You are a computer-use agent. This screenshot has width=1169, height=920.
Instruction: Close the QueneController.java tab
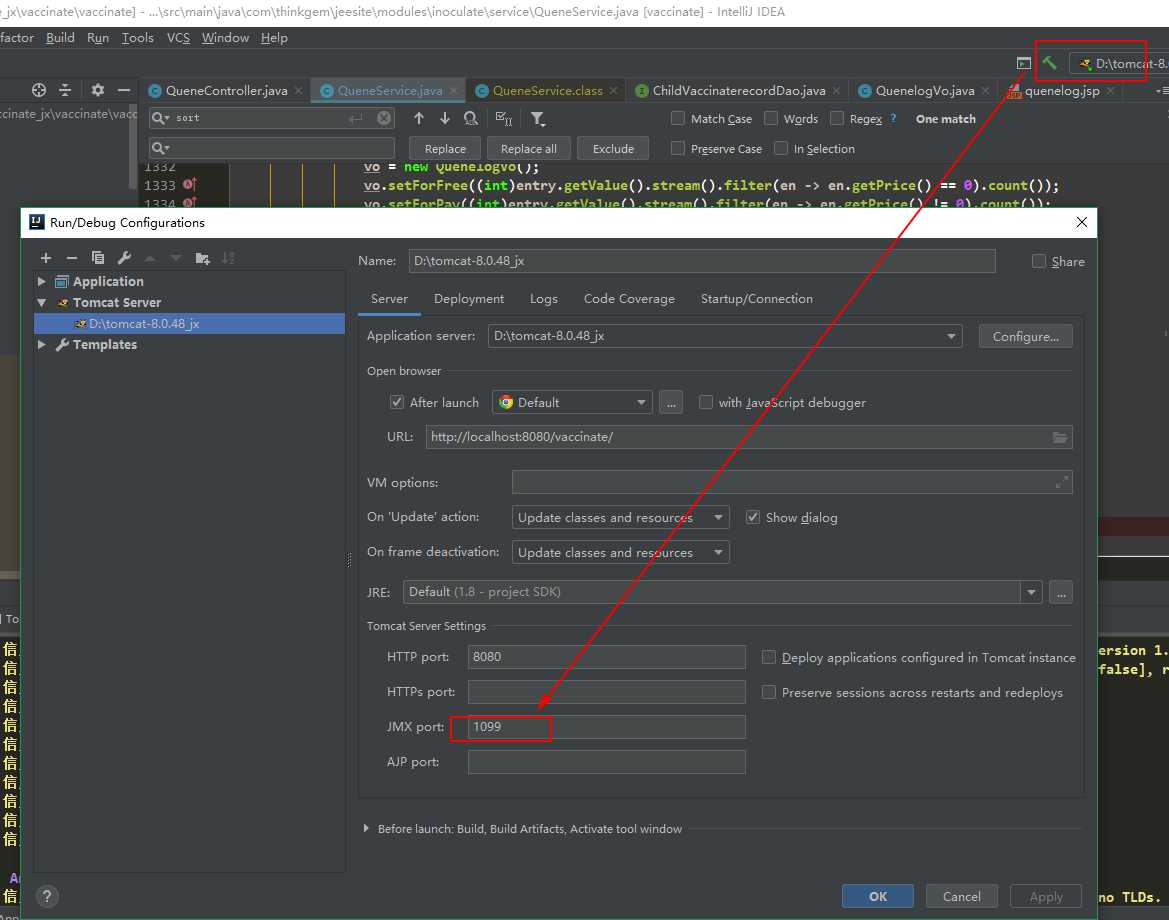(298, 90)
